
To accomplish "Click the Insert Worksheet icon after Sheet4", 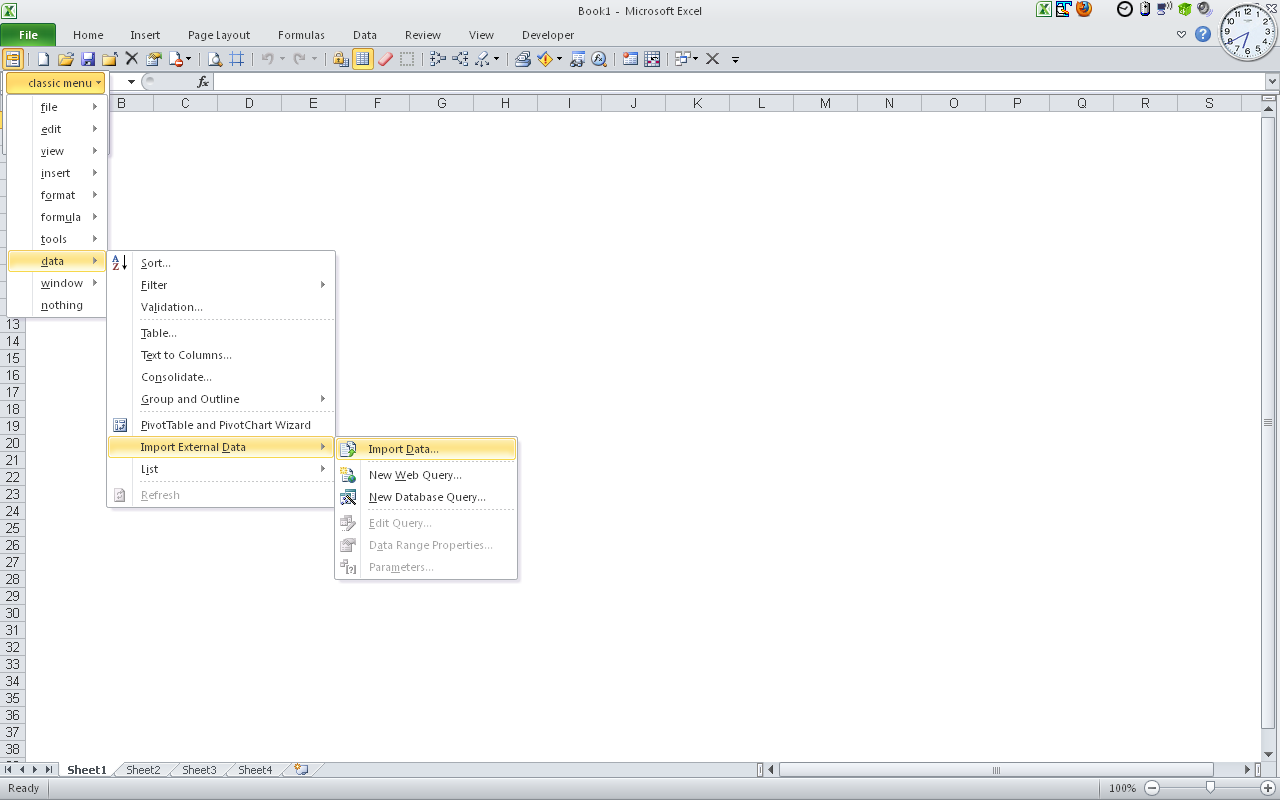I will pyautogui.click(x=301, y=770).
